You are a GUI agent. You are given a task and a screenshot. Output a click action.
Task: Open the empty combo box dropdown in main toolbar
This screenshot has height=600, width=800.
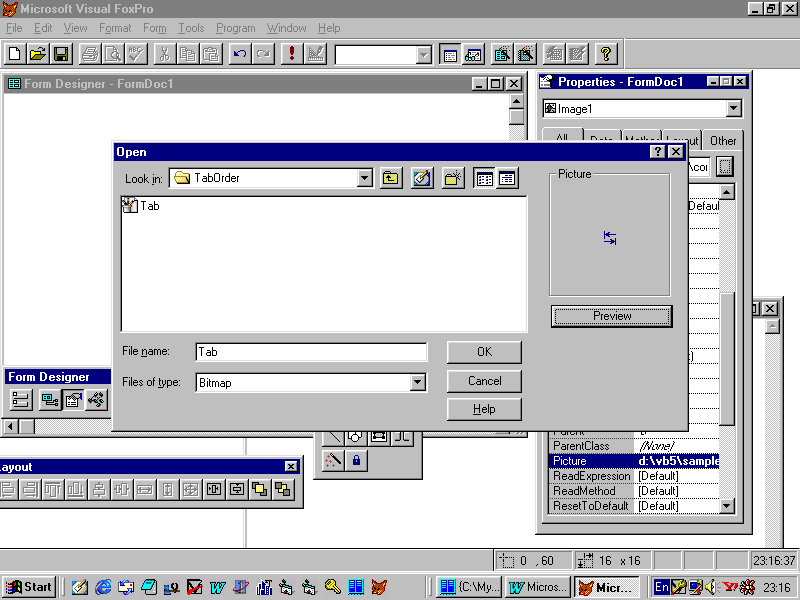423,55
